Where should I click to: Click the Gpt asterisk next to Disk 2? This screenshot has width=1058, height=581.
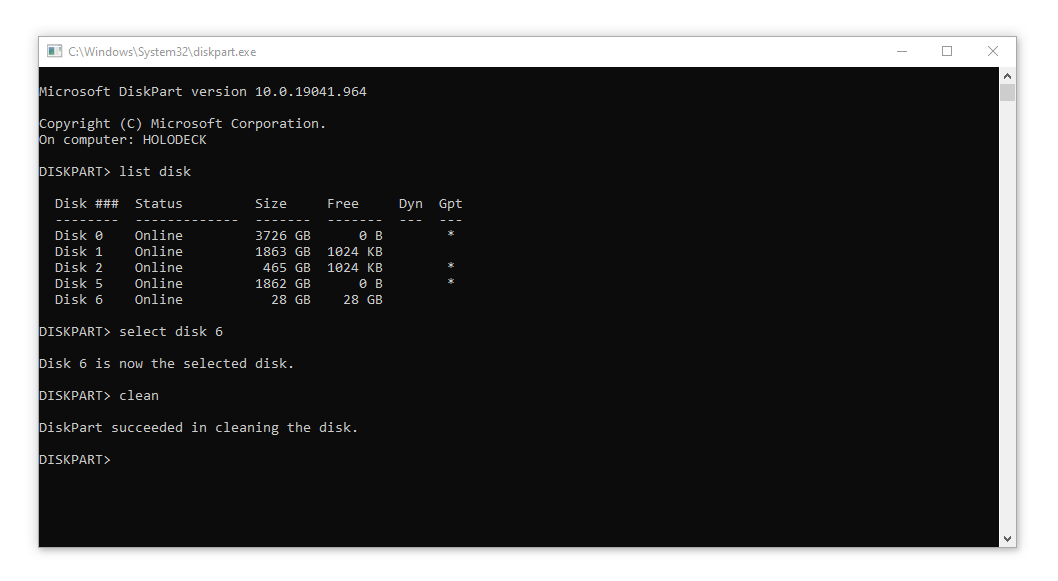(x=450, y=267)
